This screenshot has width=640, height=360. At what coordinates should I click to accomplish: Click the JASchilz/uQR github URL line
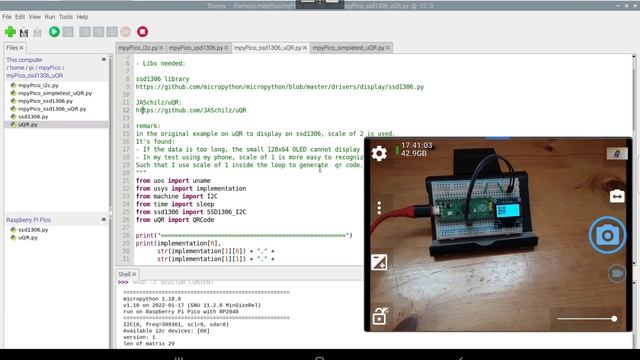click(x=191, y=110)
